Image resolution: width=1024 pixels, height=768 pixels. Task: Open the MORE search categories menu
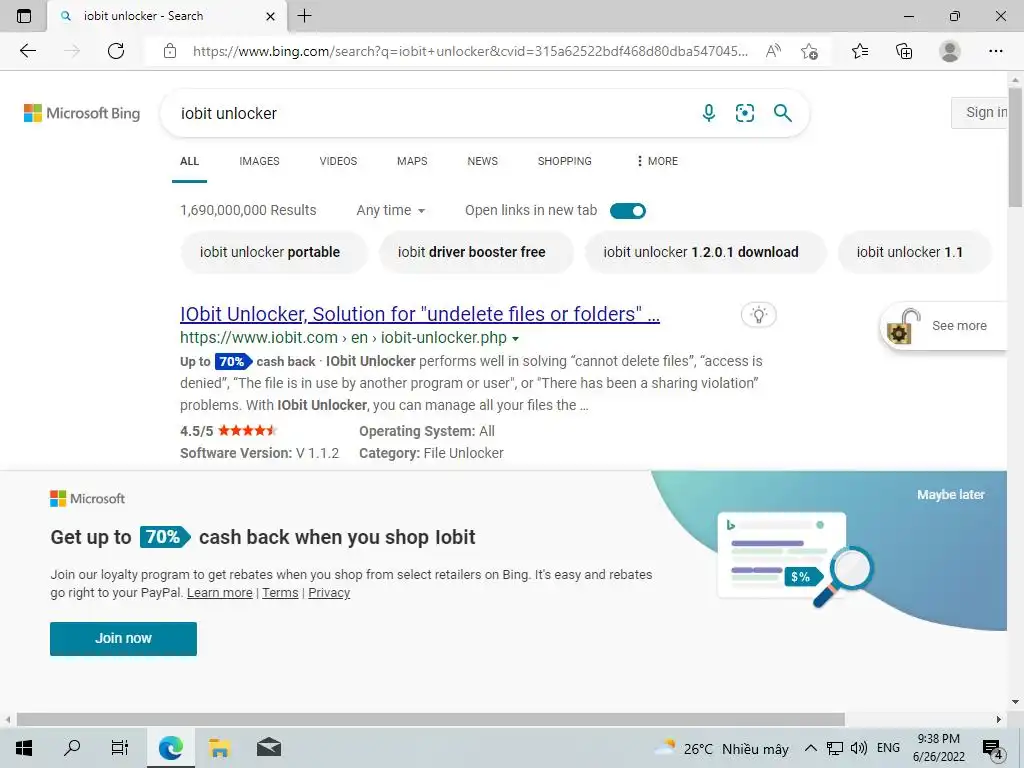[657, 161]
